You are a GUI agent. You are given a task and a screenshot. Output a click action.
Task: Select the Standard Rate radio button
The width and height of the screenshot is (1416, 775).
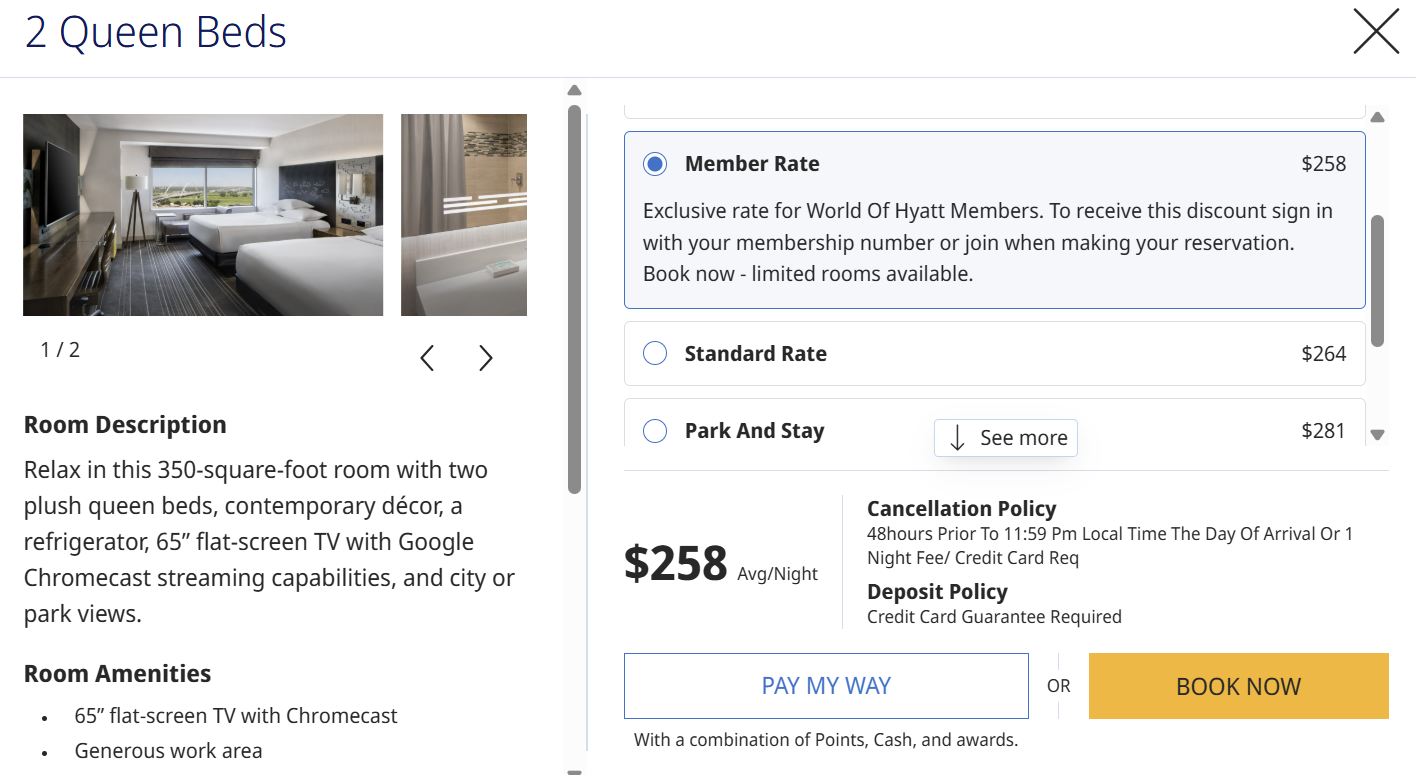(655, 353)
